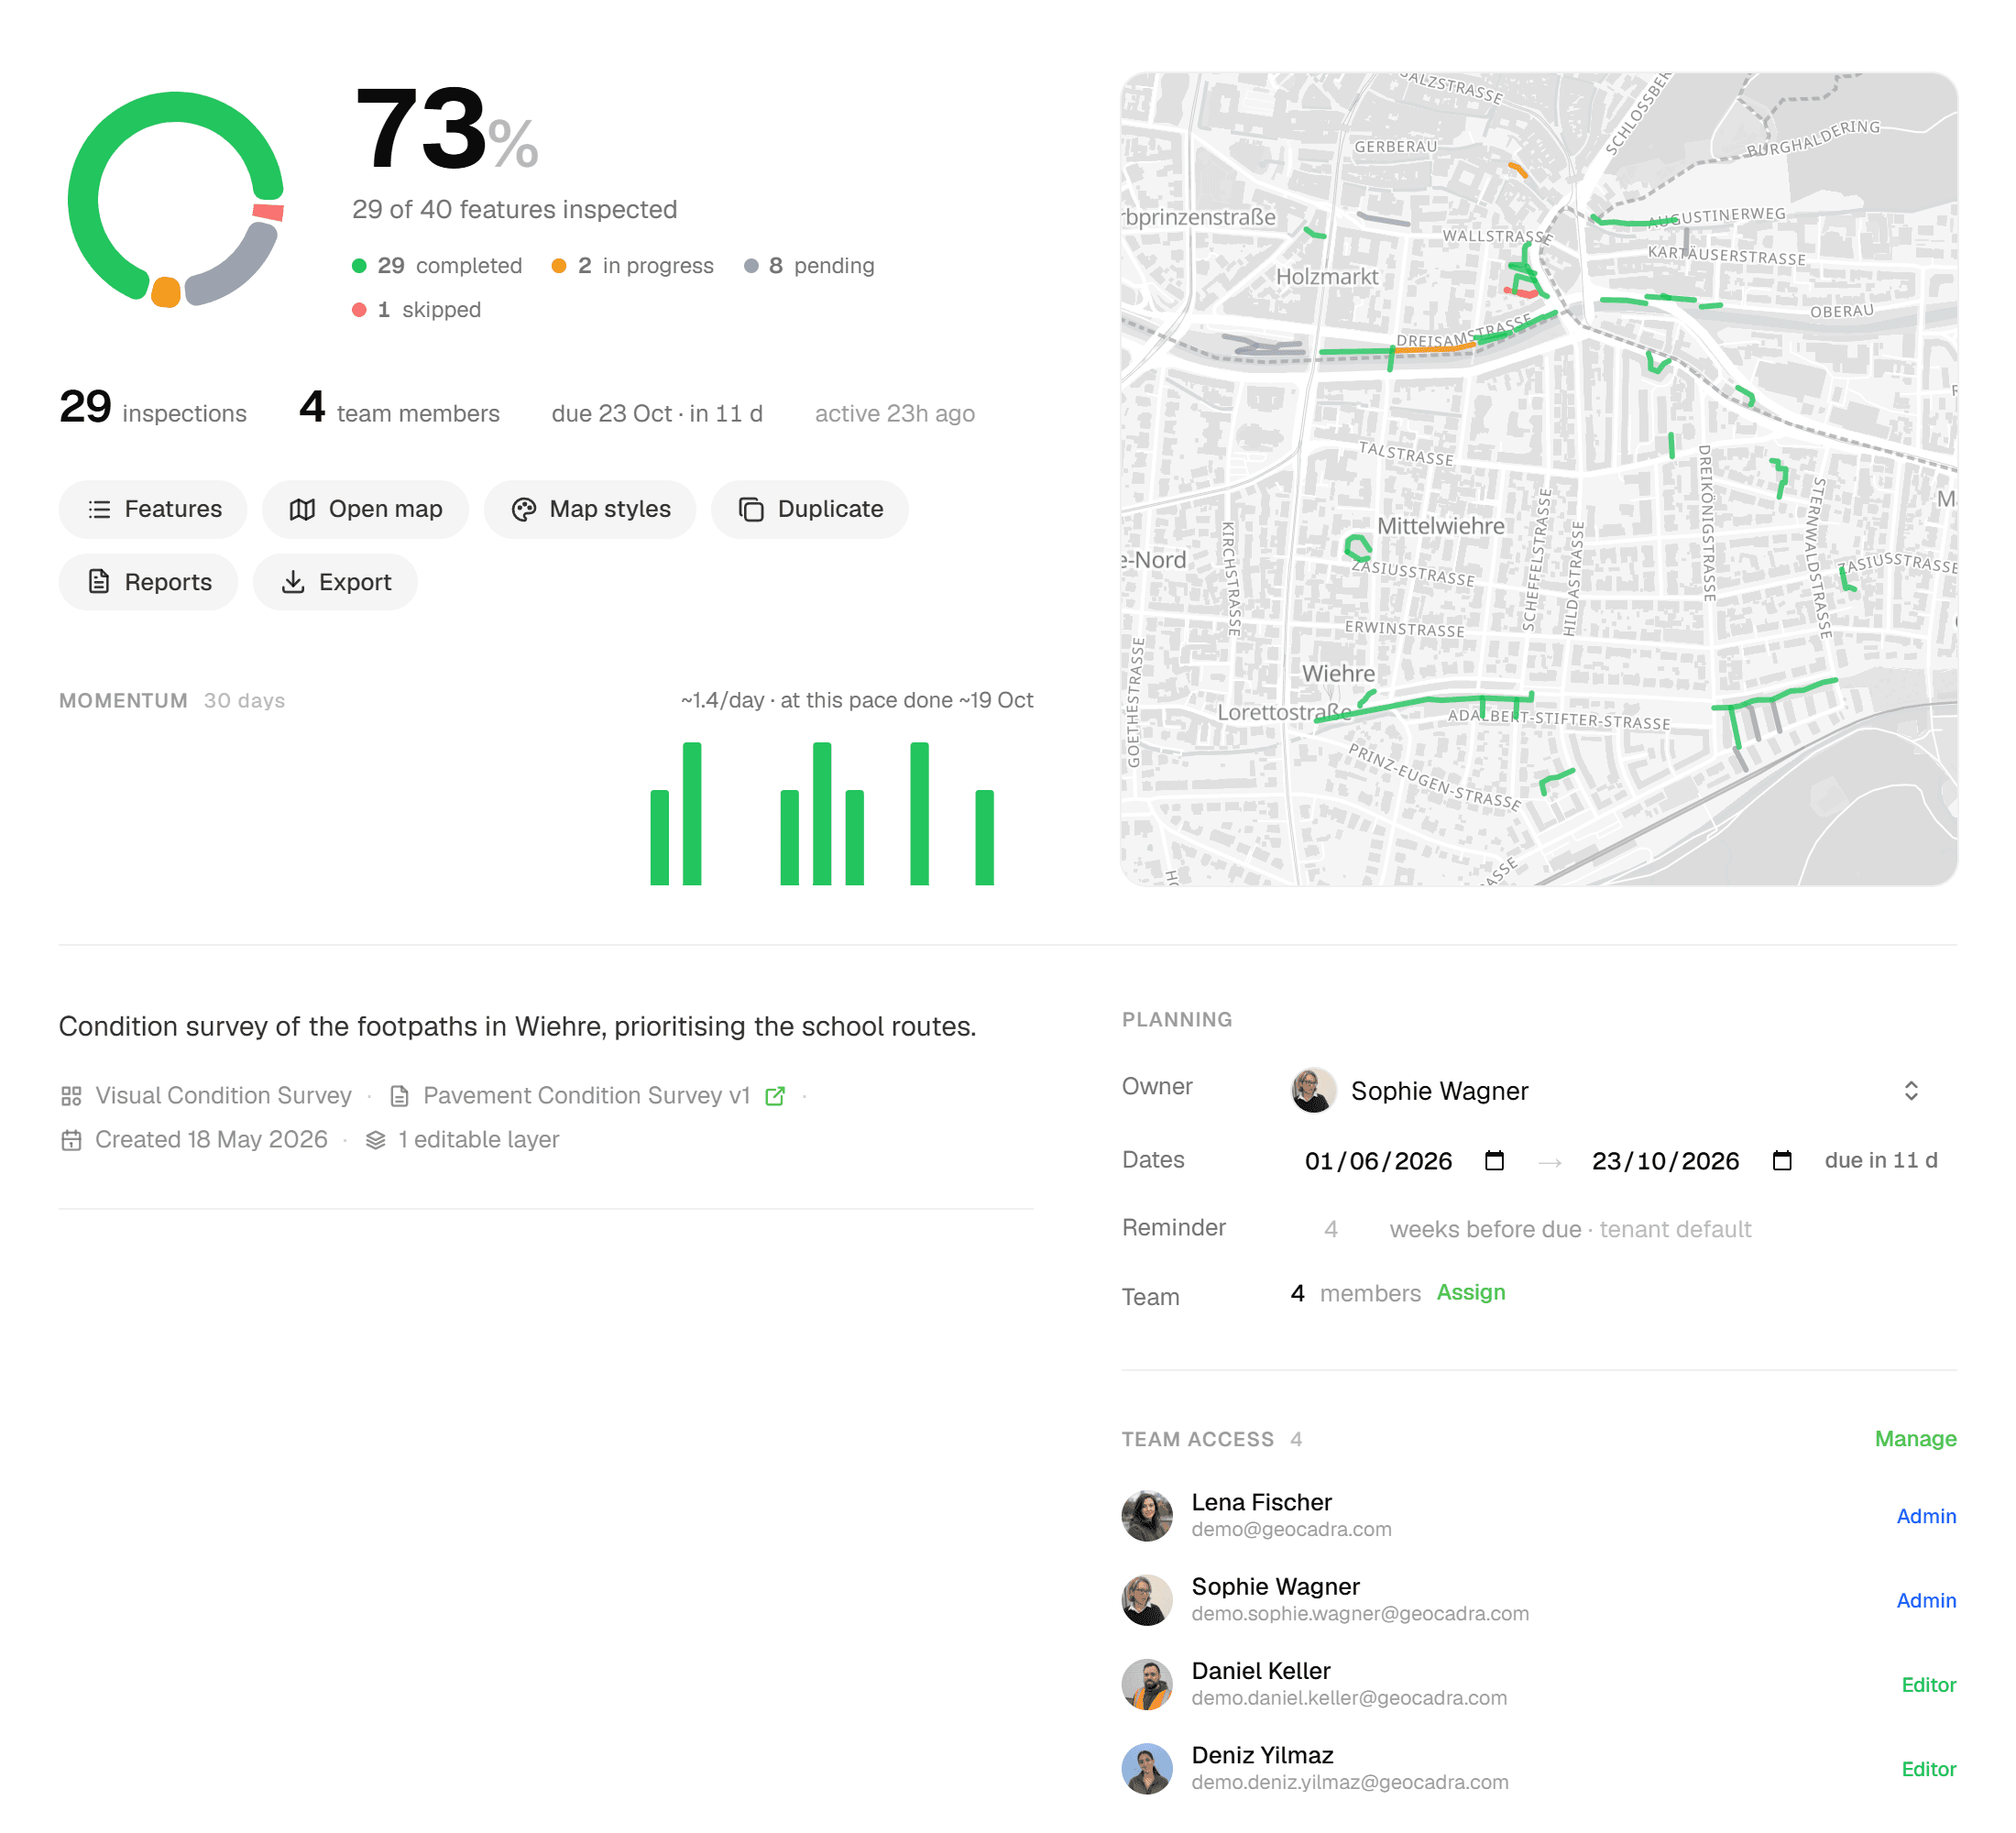This screenshot has height=1833, width=2016.
Task: Click the green dot next to 29 completed
Action: point(360,266)
